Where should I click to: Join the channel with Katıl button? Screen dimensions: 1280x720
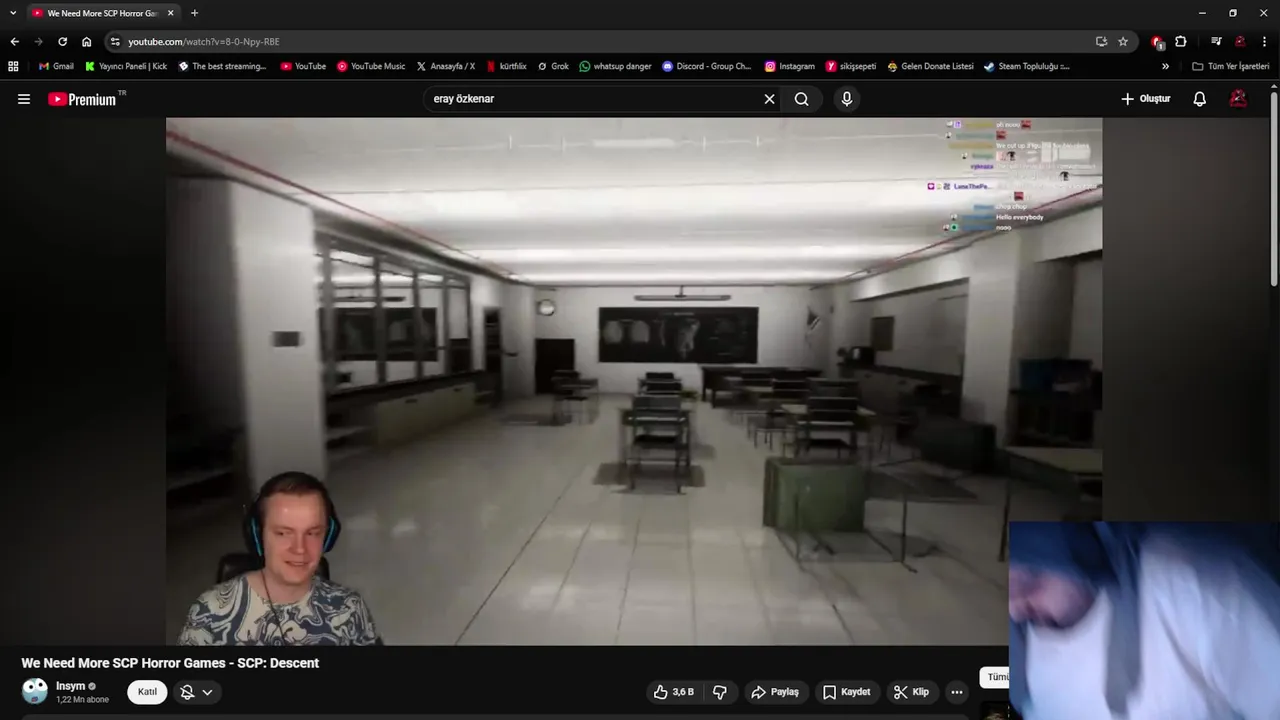(x=147, y=692)
